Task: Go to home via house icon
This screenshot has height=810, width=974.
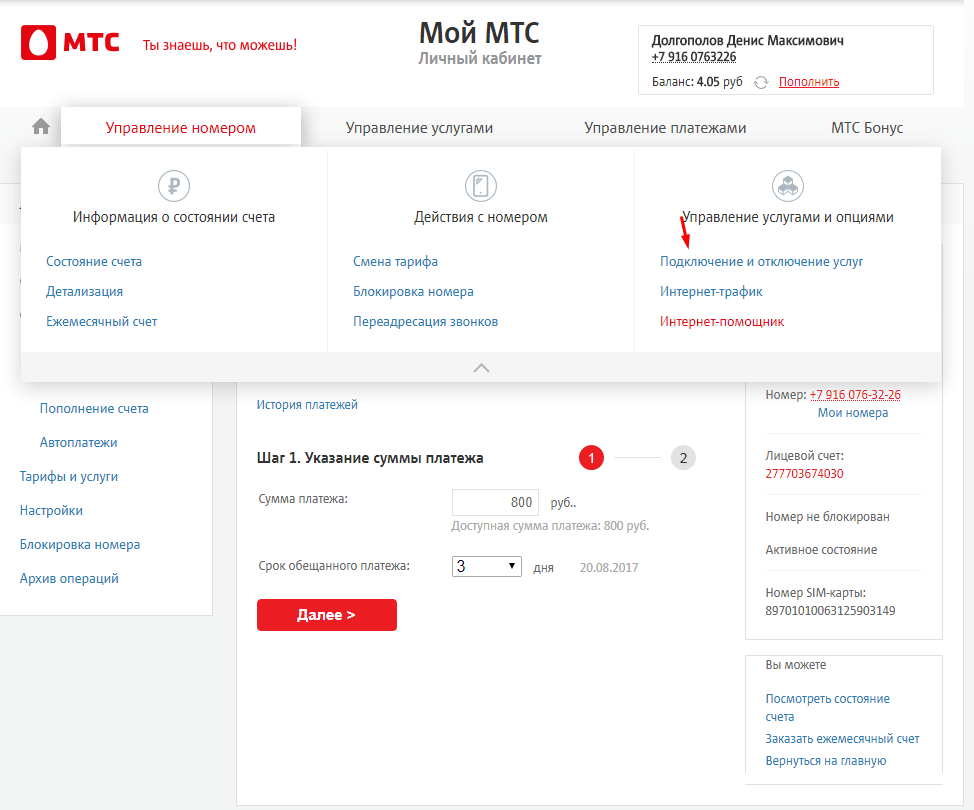Action: pyautogui.click(x=41, y=127)
